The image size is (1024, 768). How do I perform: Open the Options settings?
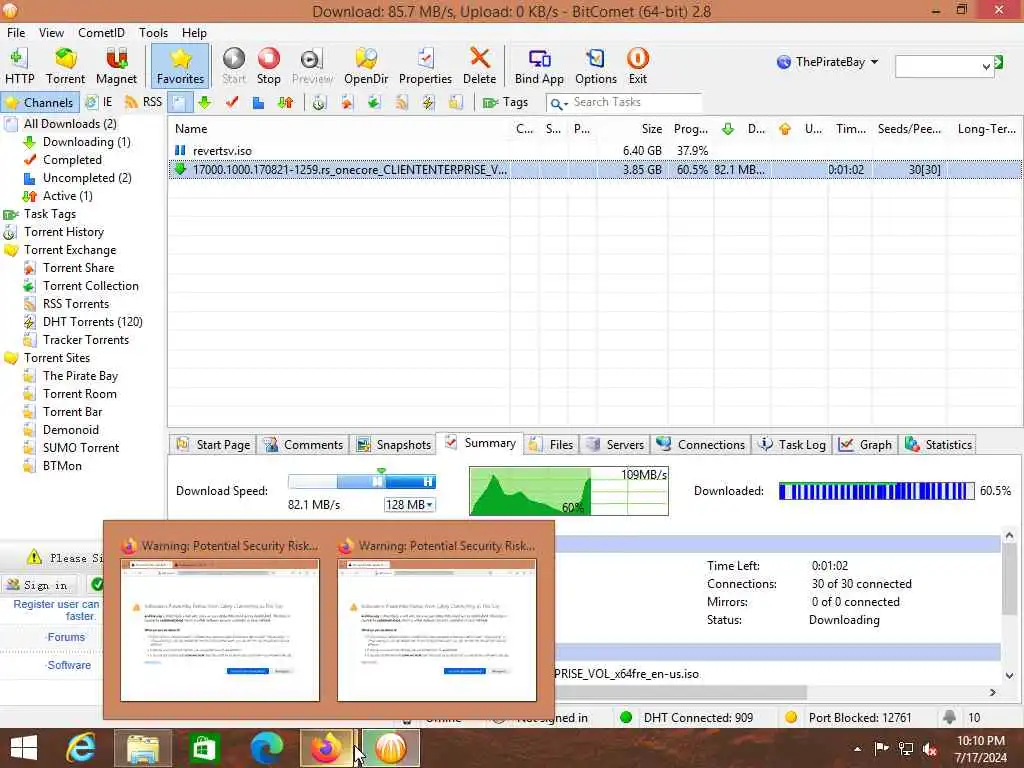click(596, 66)
